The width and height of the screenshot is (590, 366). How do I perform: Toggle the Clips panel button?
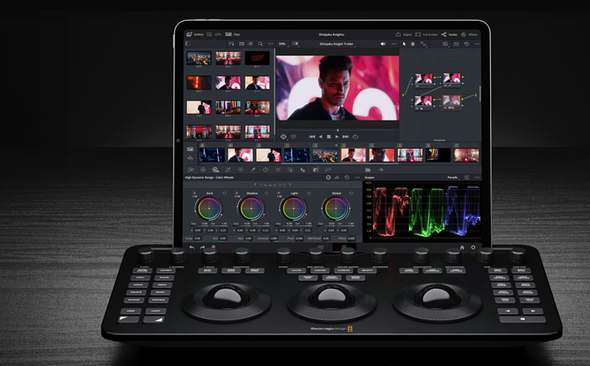coord(233,34)
